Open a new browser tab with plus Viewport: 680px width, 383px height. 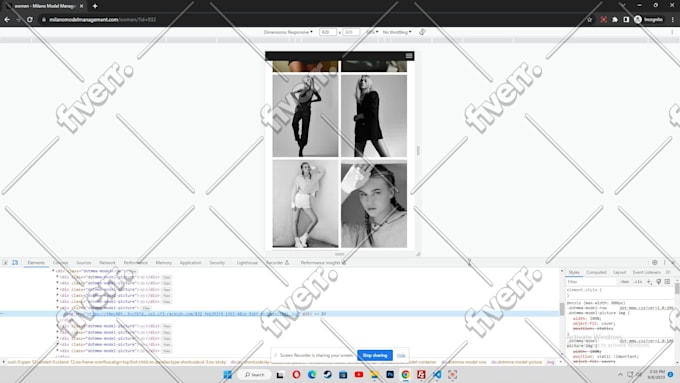(95, 6)
